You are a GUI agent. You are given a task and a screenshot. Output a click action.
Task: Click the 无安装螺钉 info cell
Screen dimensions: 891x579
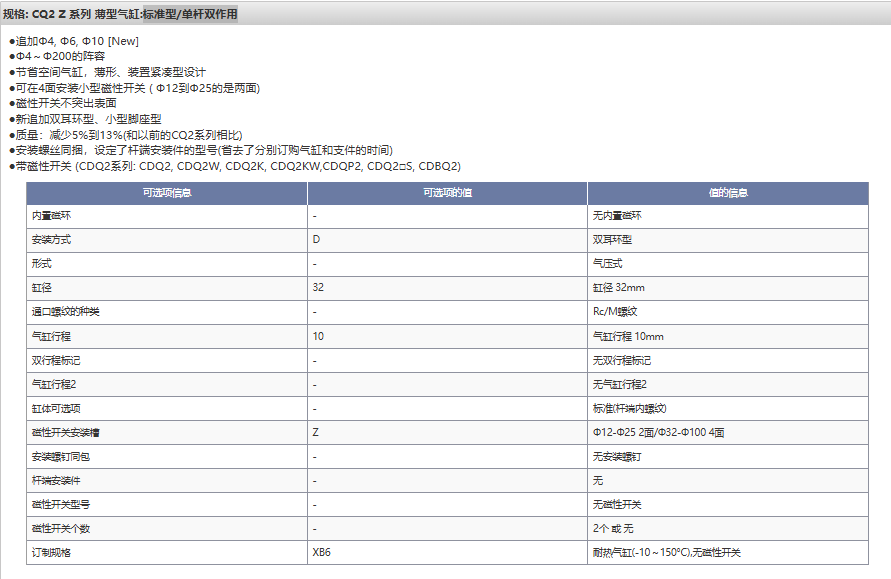(617, 457)
